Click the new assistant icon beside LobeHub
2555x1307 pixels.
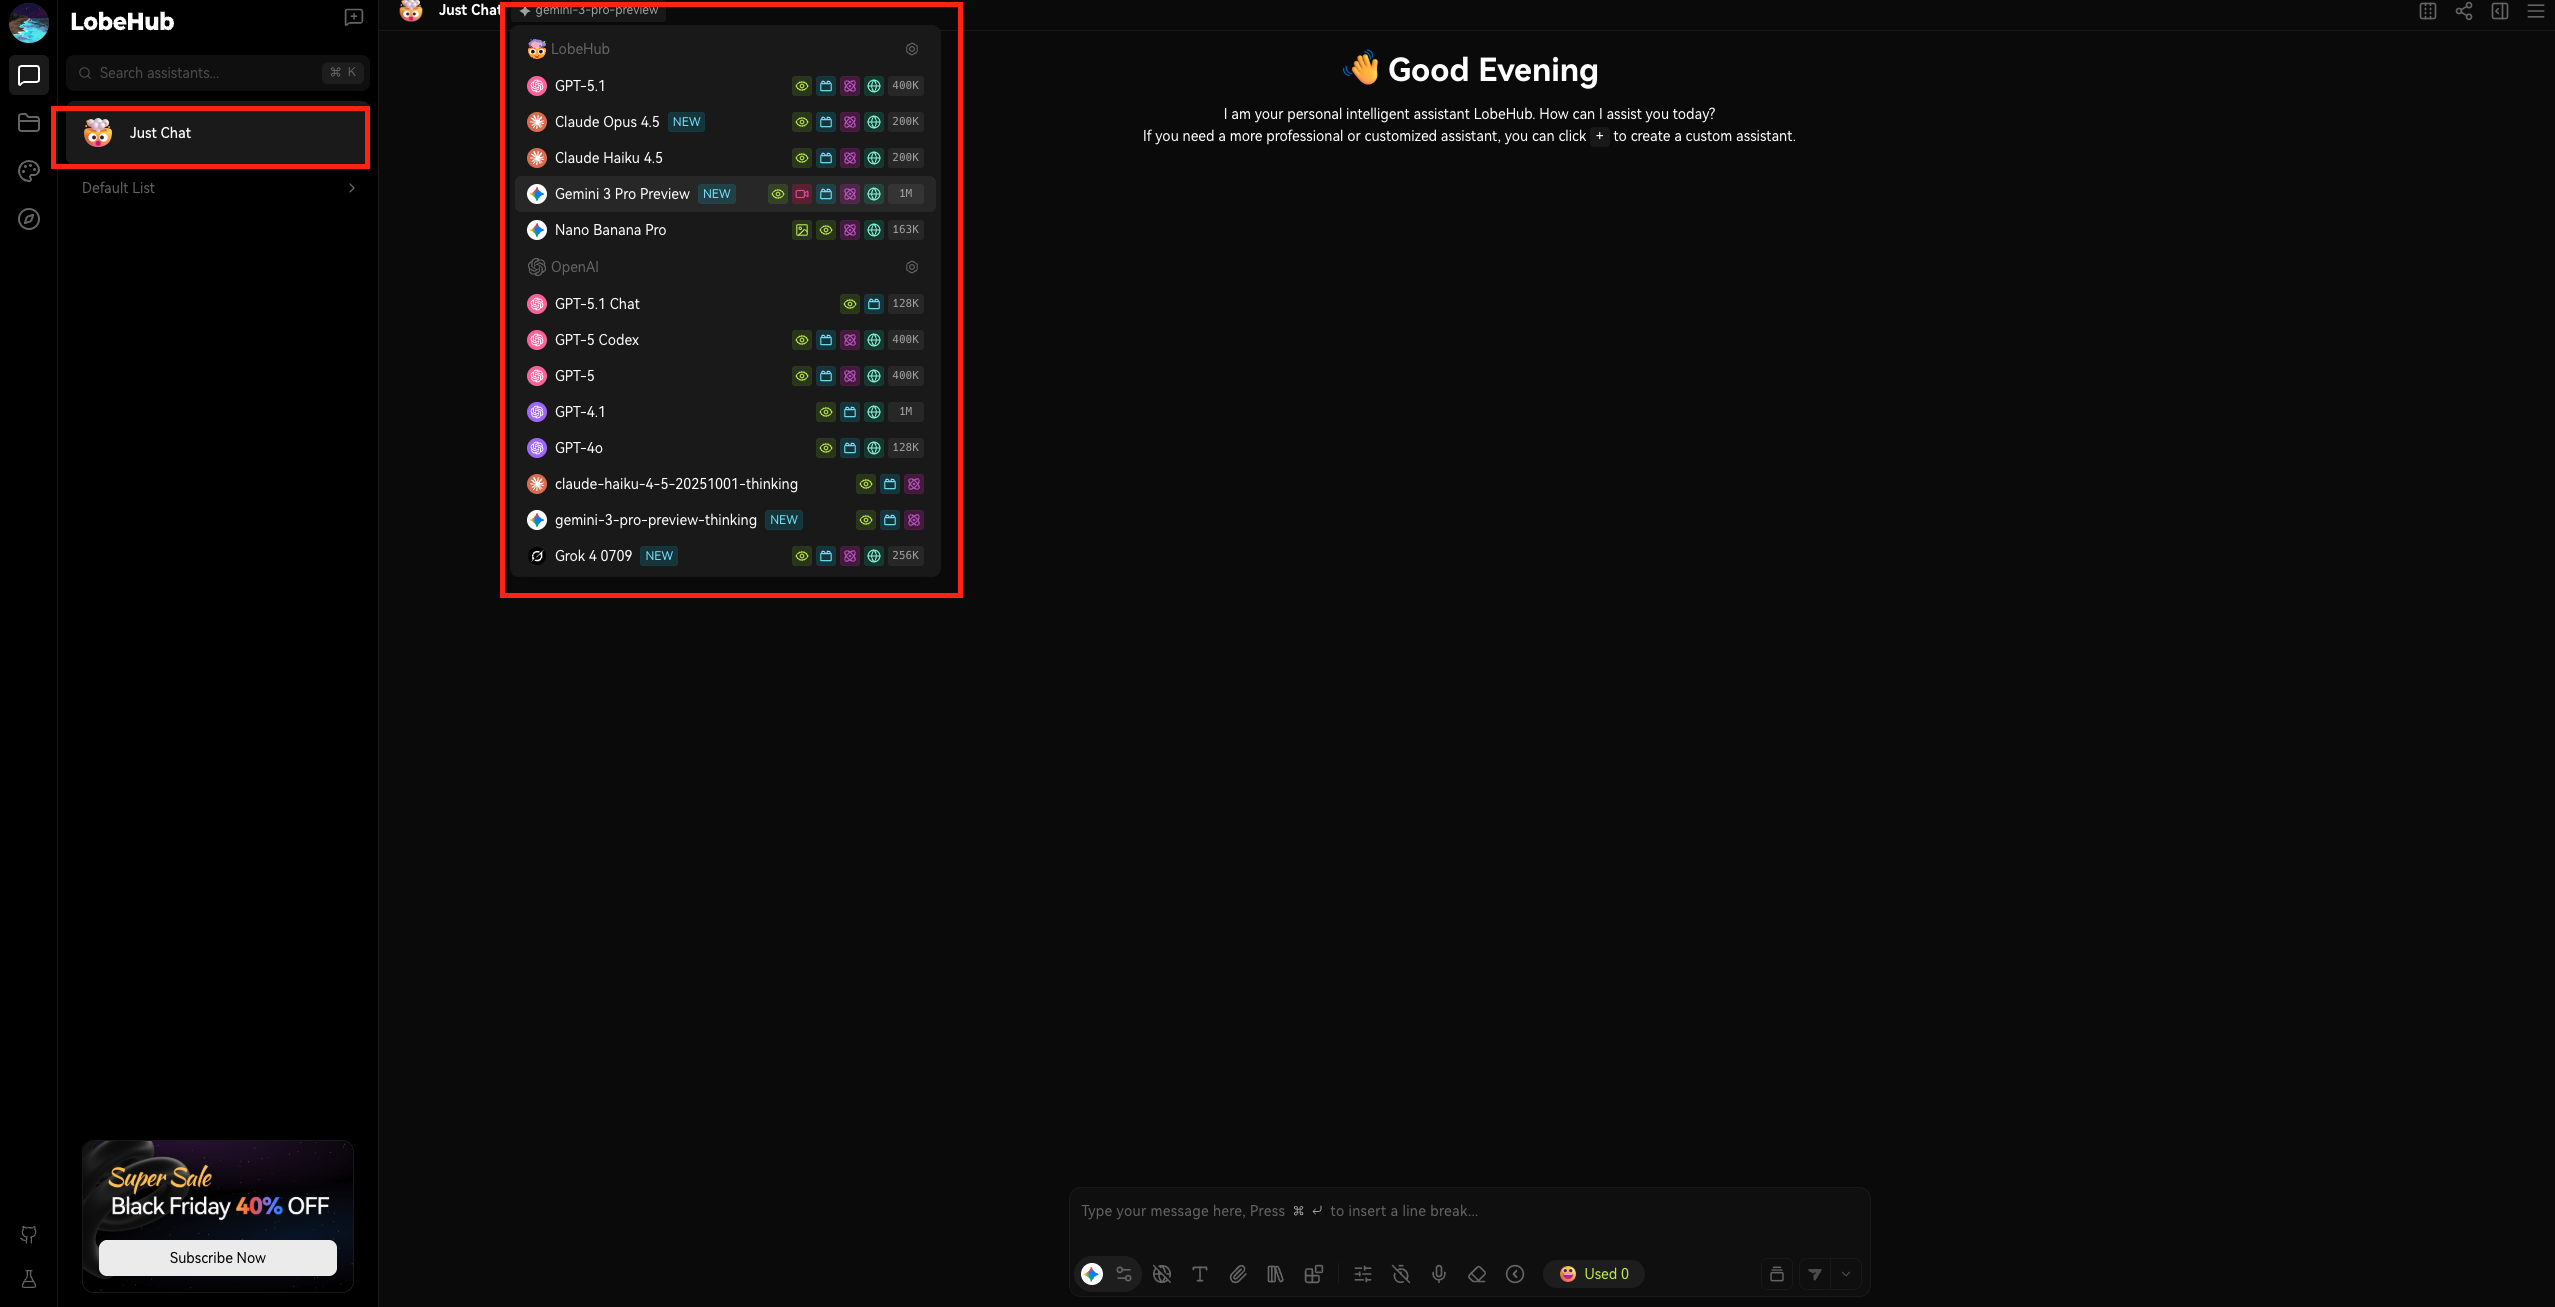(x=353, y=17)
